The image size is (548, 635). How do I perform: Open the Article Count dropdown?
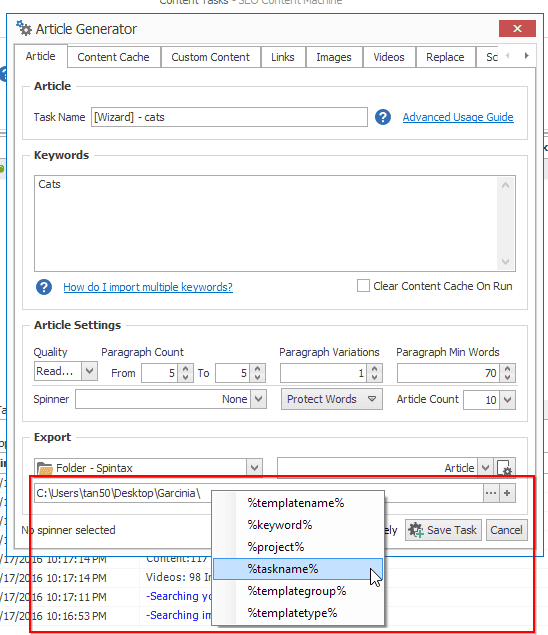(x=507, y=400)
